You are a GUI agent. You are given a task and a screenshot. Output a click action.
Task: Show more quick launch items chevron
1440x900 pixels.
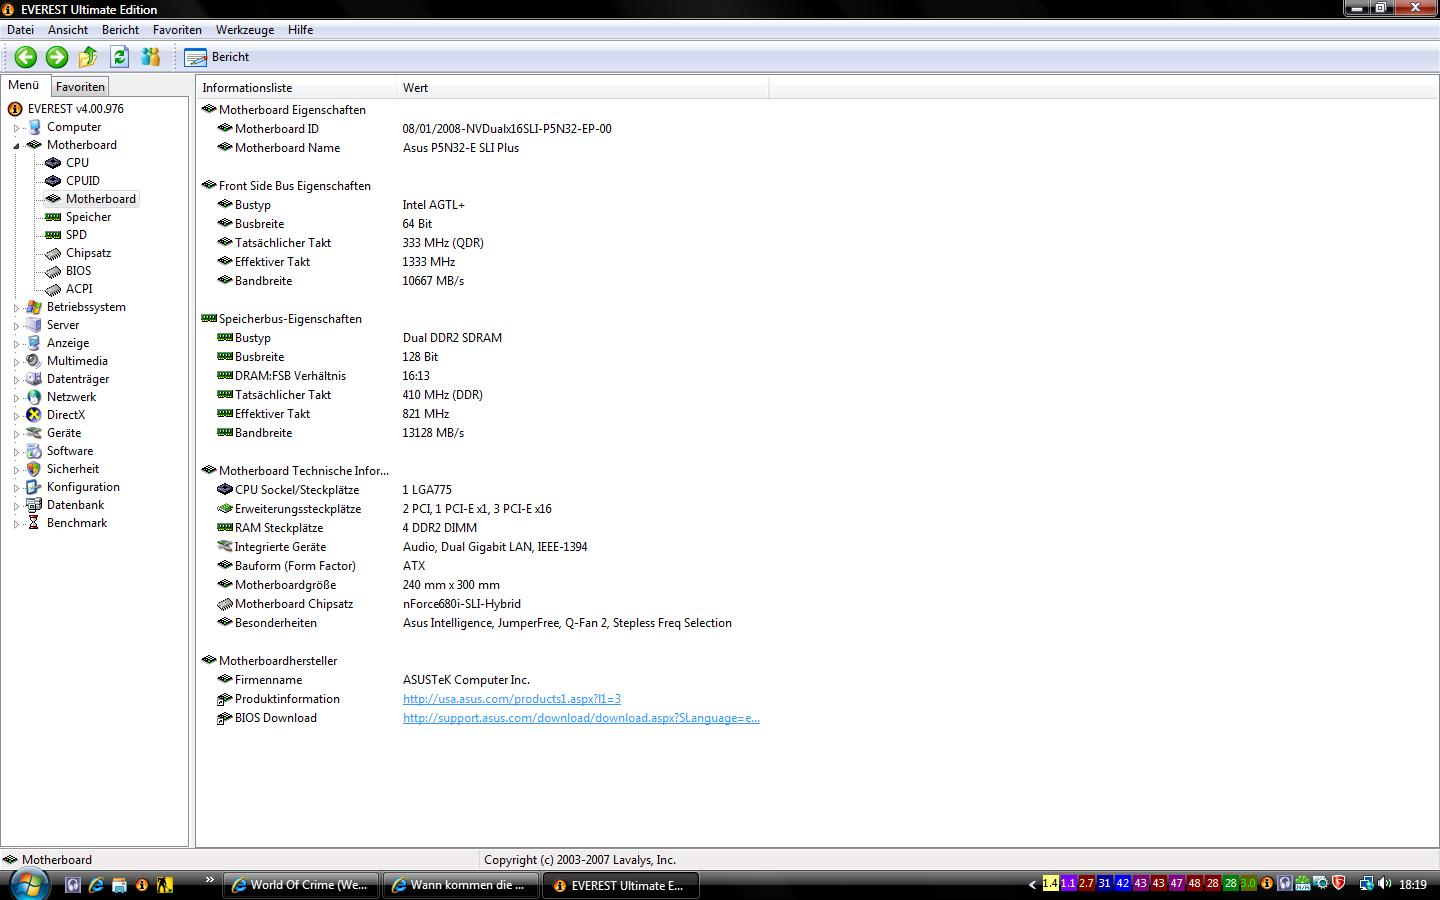pyautogui.click(x=209, y=880)
